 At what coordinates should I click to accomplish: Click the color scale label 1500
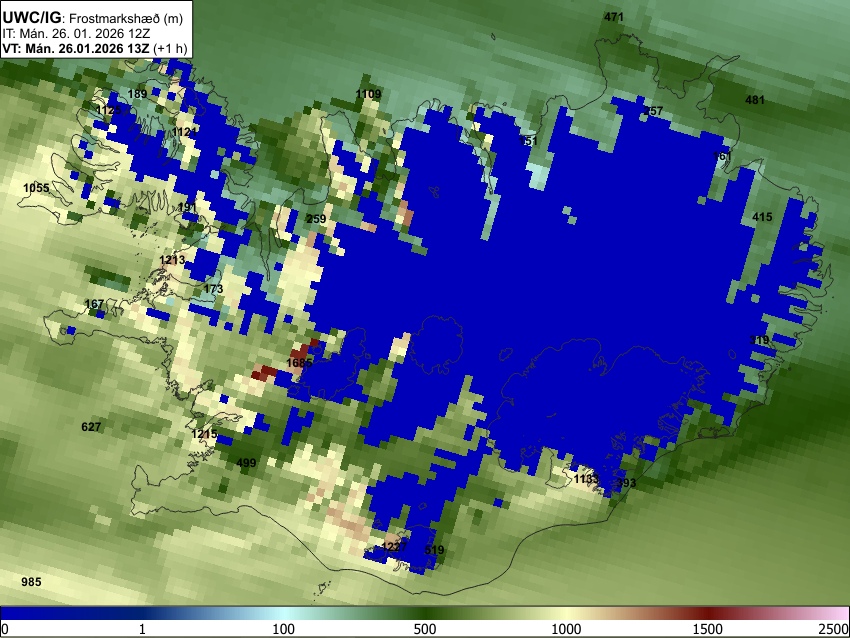[707, 629]
